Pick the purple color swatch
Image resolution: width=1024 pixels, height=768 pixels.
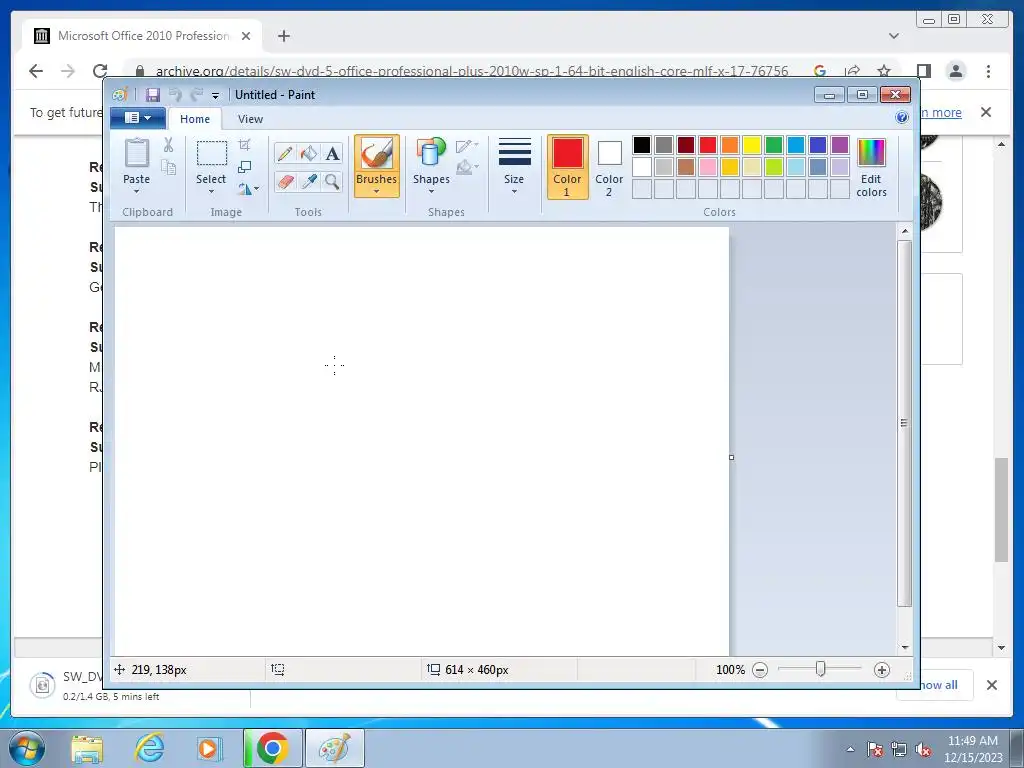click(840, 144)
